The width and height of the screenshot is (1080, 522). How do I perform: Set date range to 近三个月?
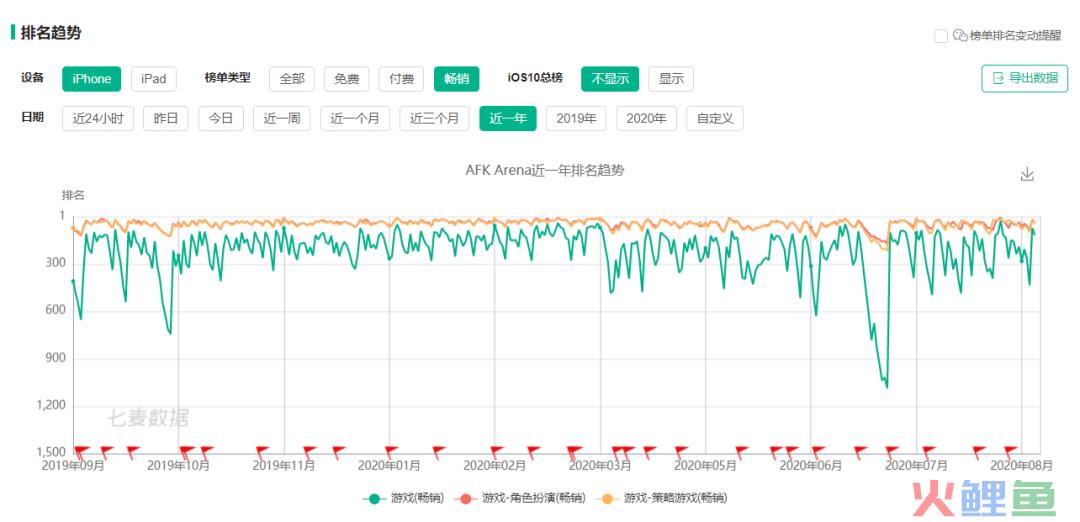click(x=434, y=118)
